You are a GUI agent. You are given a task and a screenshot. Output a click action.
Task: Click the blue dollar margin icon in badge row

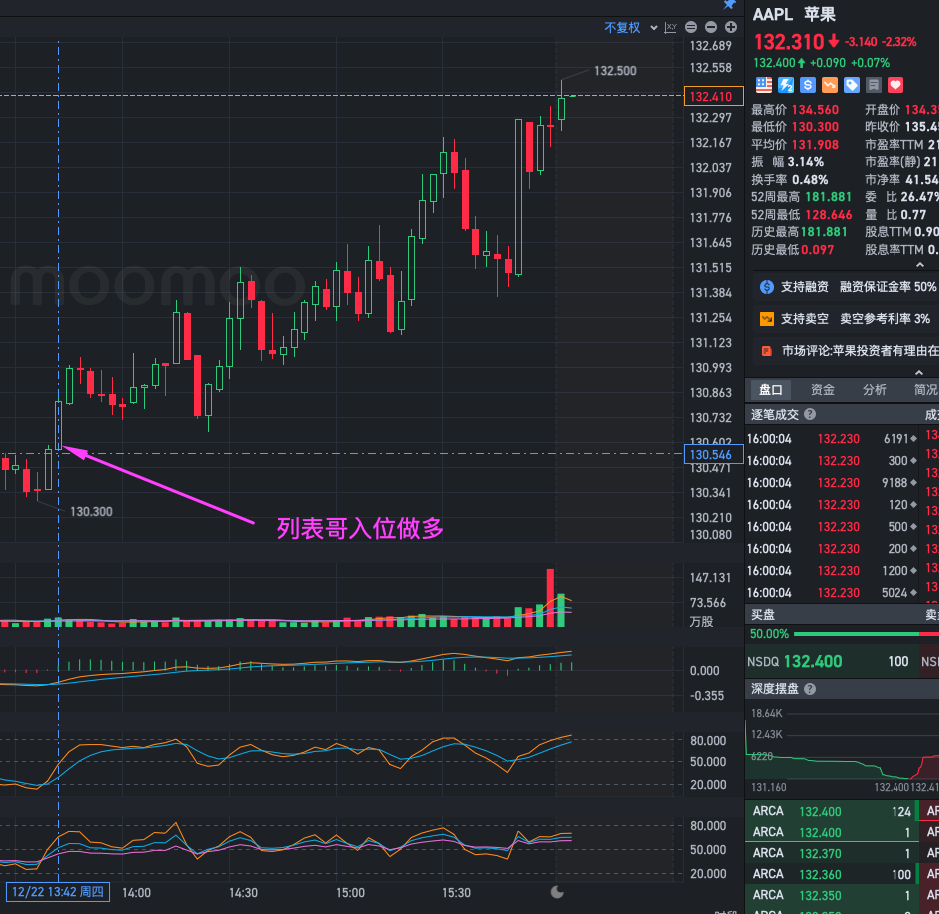[808, 85]
